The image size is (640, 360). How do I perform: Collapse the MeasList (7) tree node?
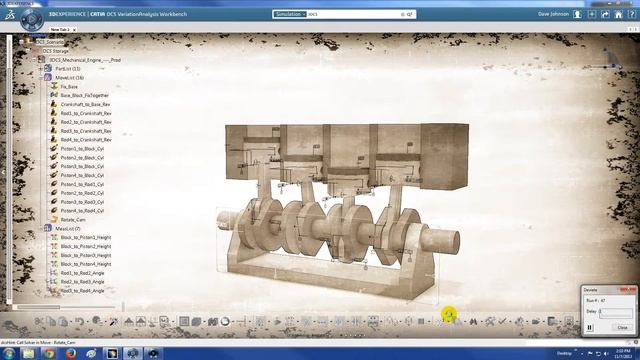coord(41,229)
